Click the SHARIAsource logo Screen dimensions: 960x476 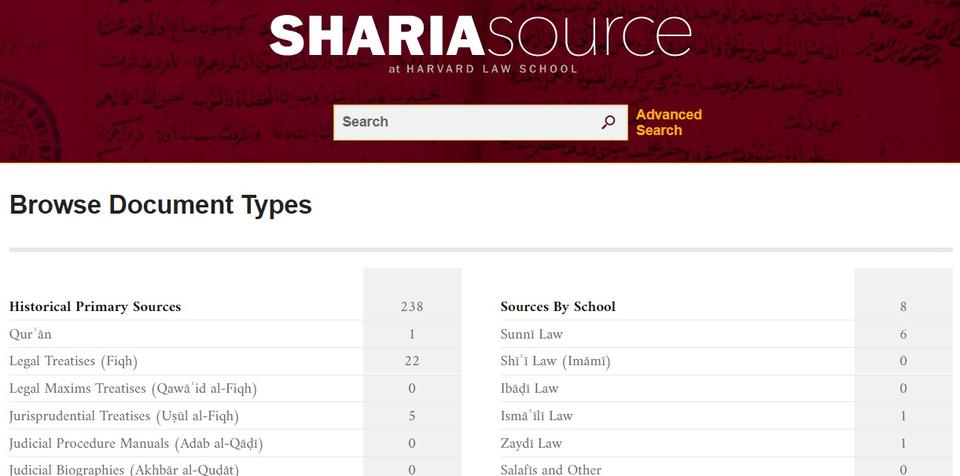481,36
